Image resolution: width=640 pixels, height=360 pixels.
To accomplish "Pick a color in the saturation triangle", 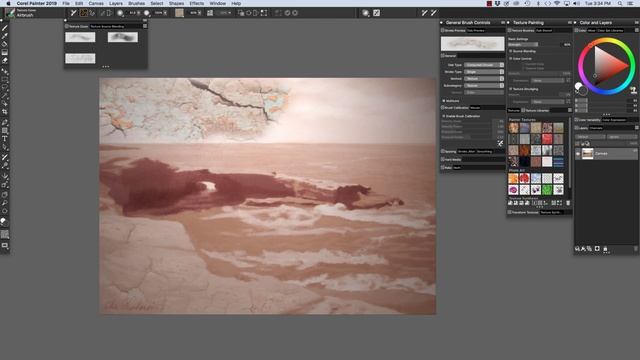I will click(x=607, y=65).
